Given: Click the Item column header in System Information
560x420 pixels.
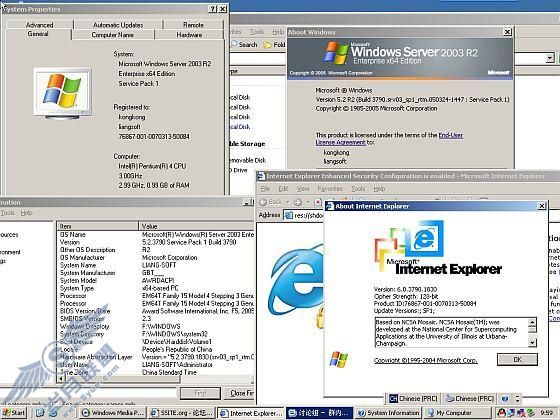Looking at the screenshot, I should (97, 226).
